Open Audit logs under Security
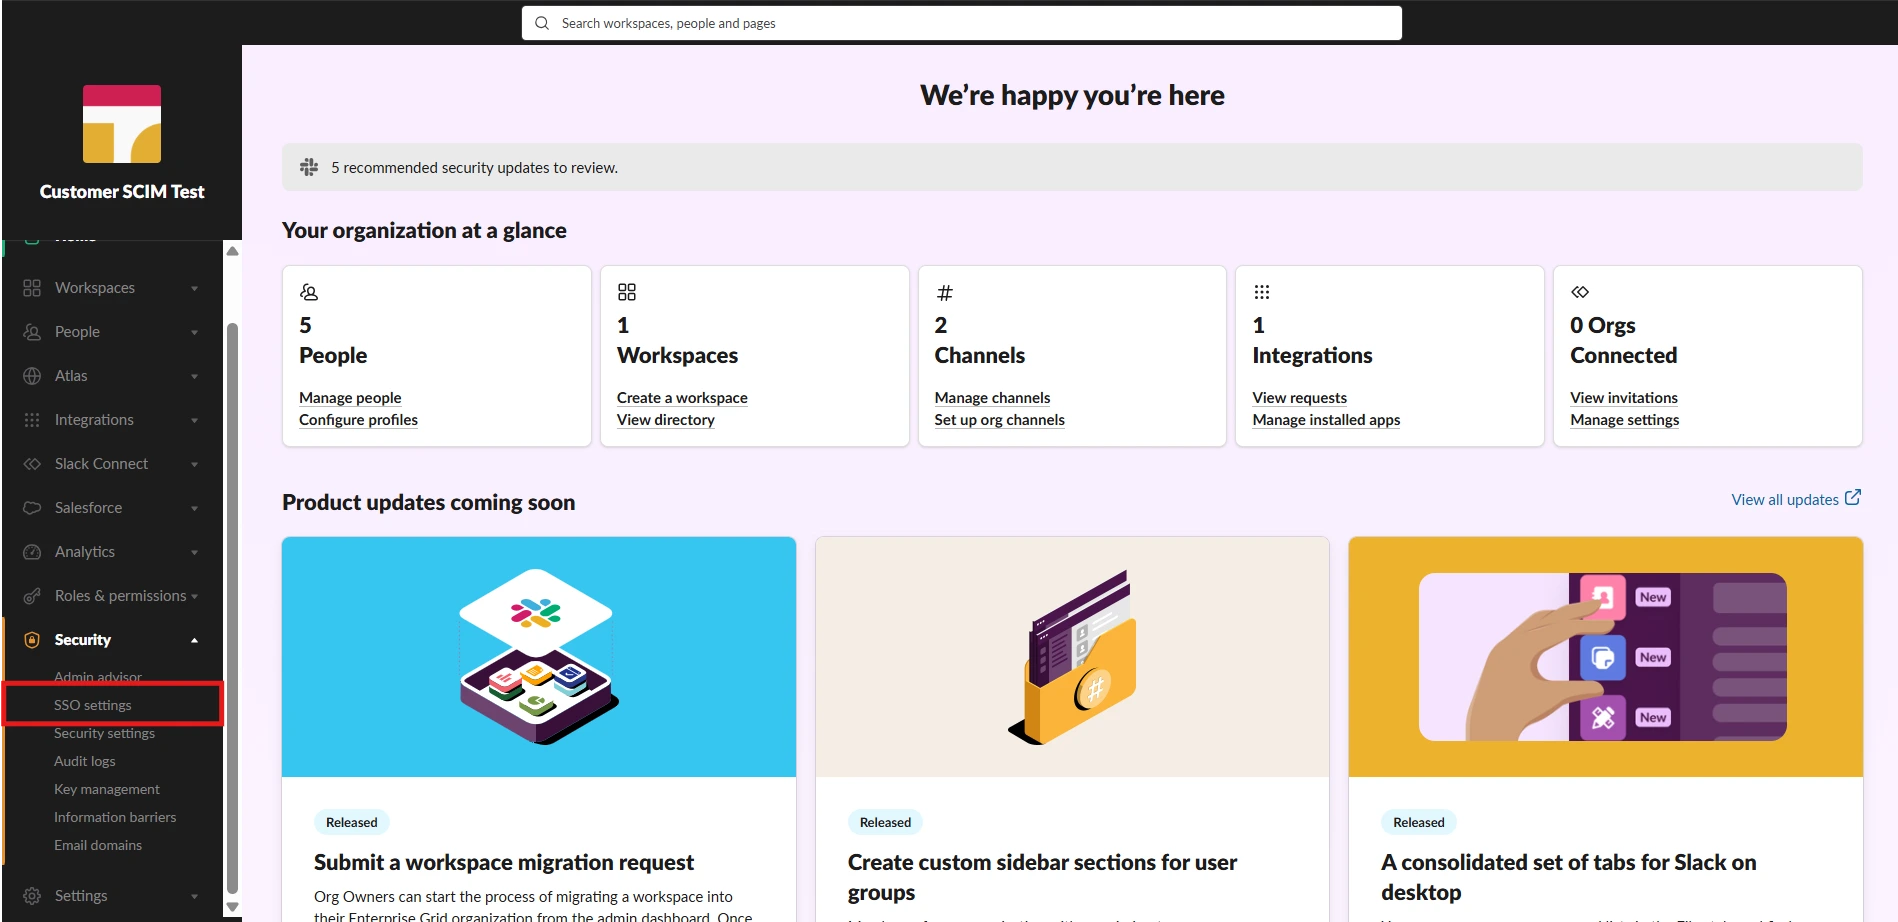 [x=85, y=761]
